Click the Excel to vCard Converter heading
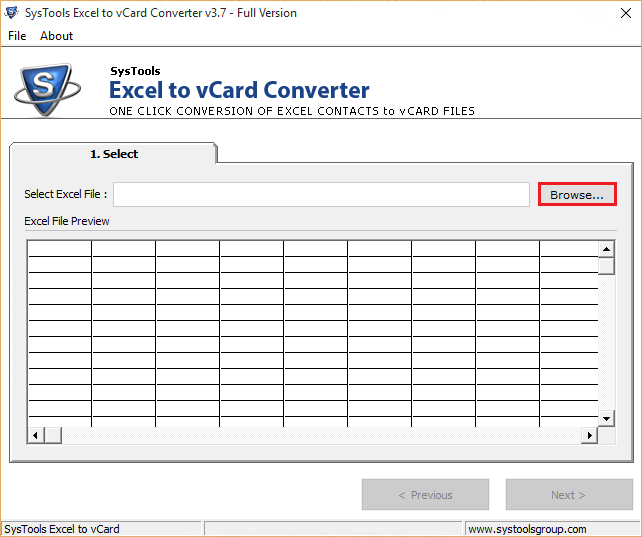642x537 pixels. pos(239,90)
